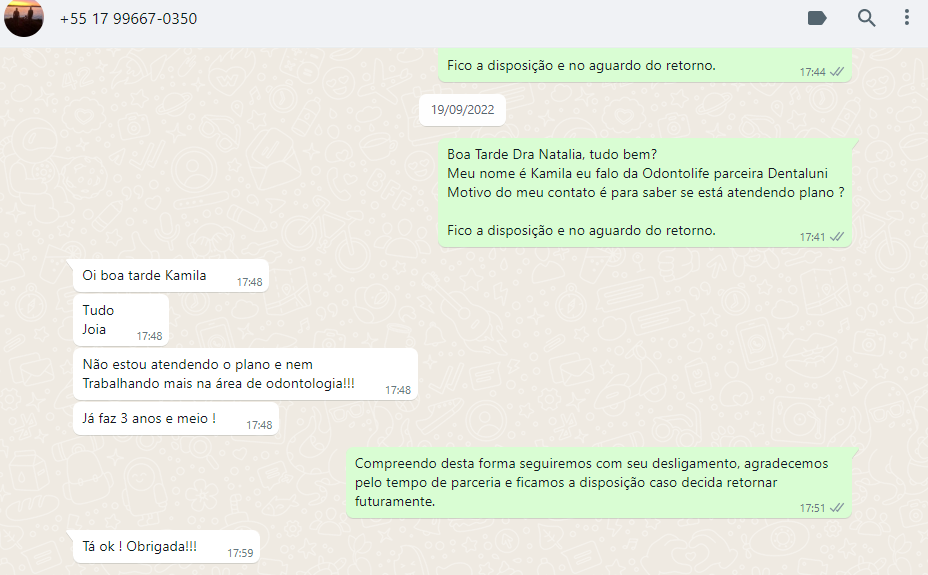Click the top 'Fico a disposição' message
The width and height of the screenshot is (928, 575).
645,66
